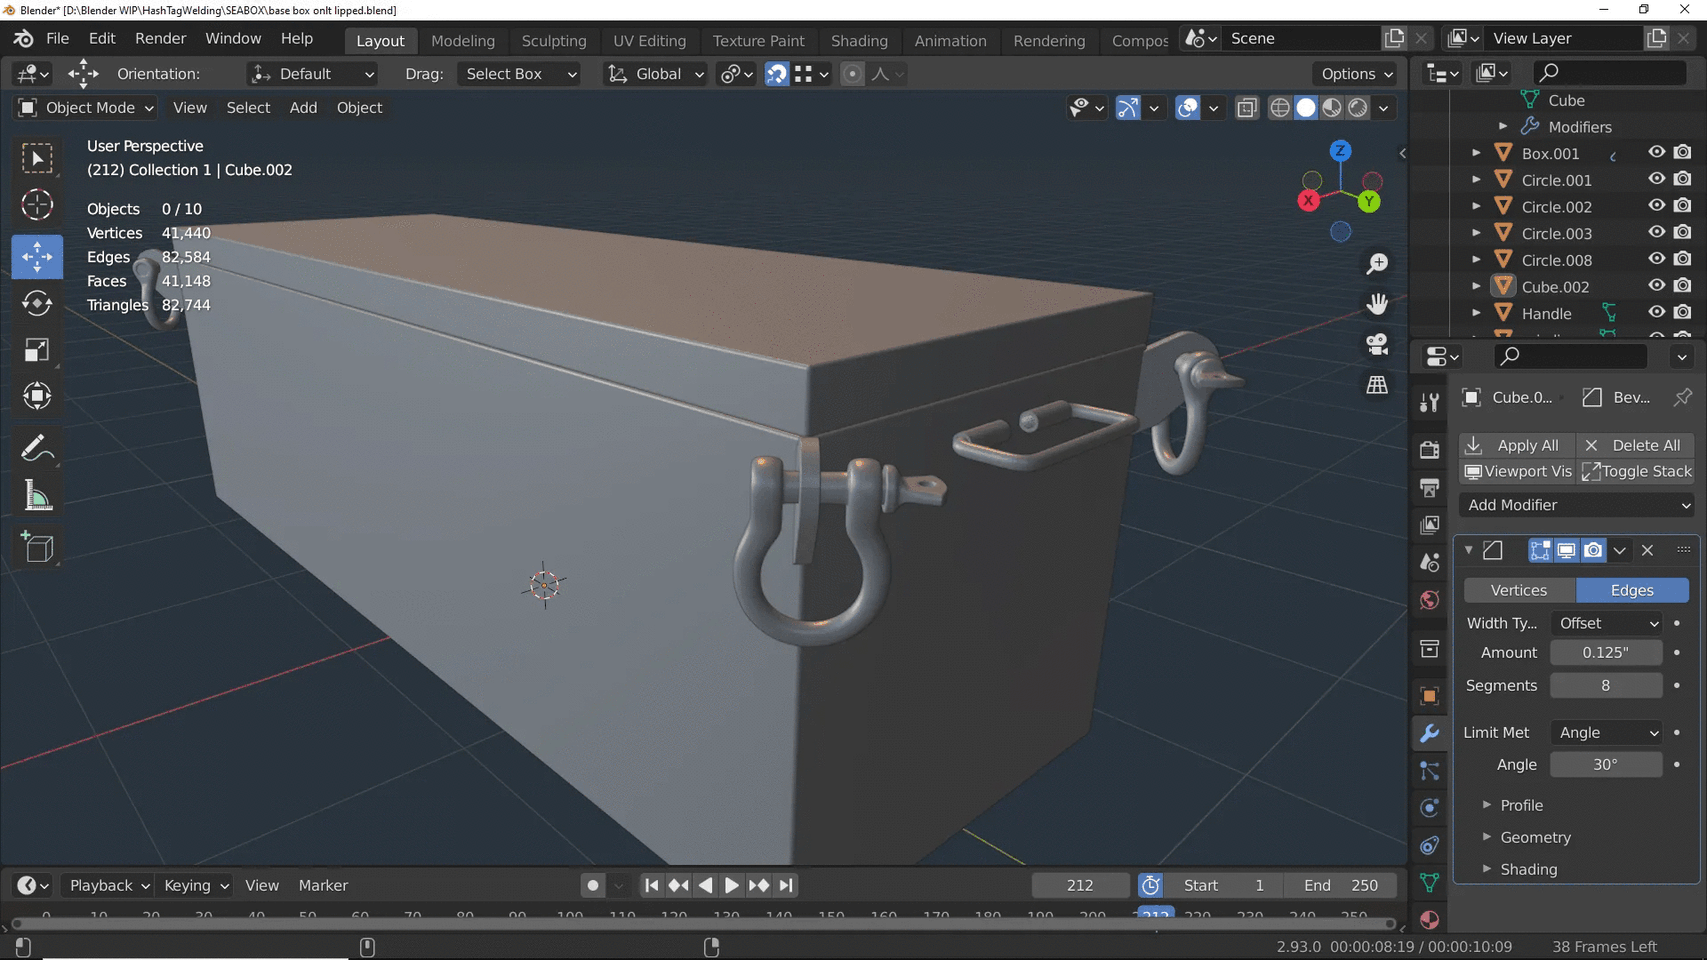Select the Add Cube tool

tap(37, 547)
